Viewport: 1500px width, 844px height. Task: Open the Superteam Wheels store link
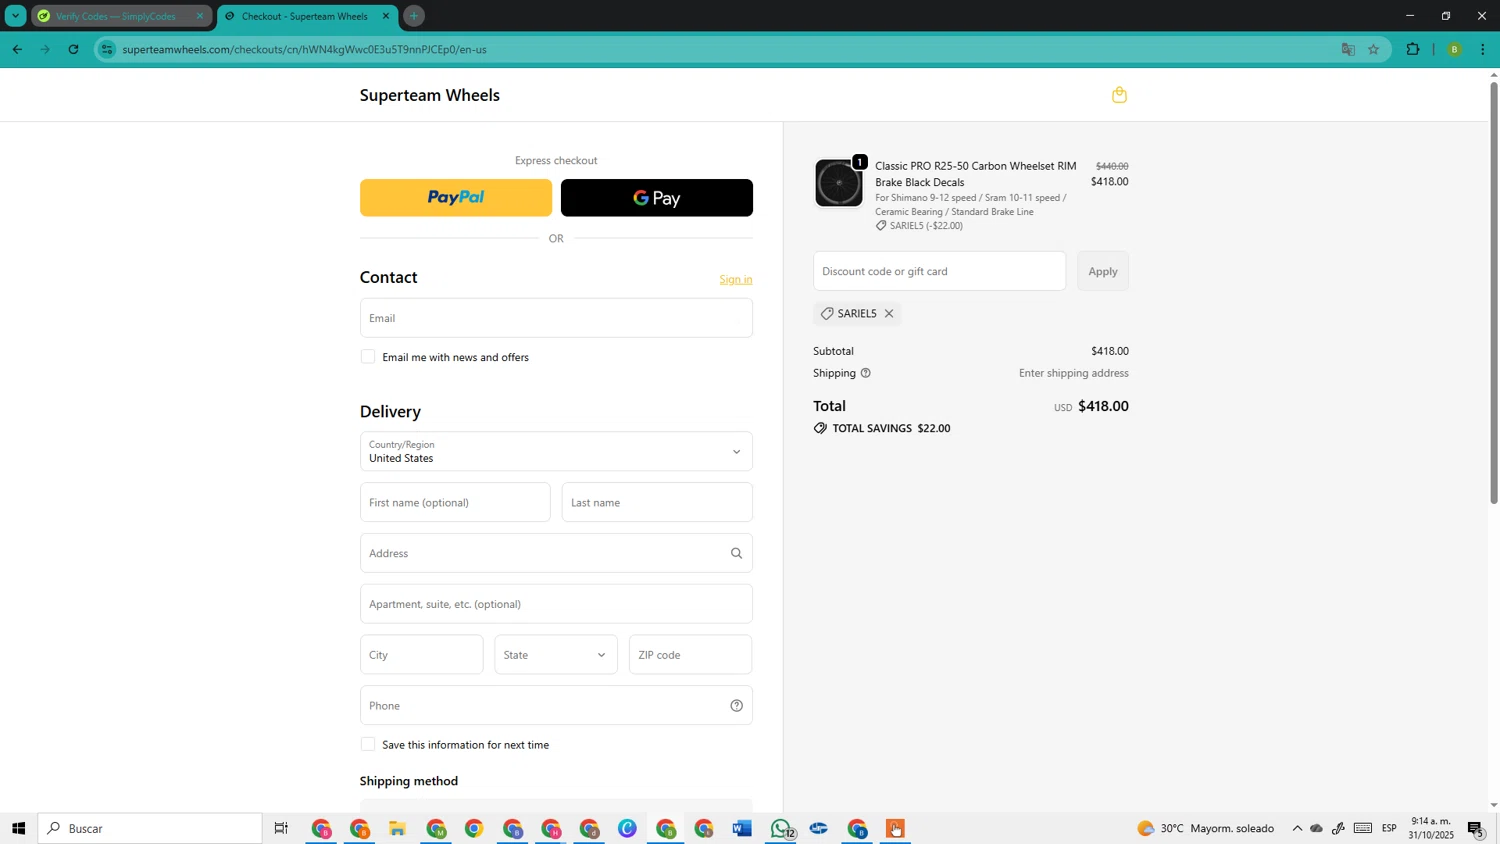pyautogui.click(x=430, y=95)
